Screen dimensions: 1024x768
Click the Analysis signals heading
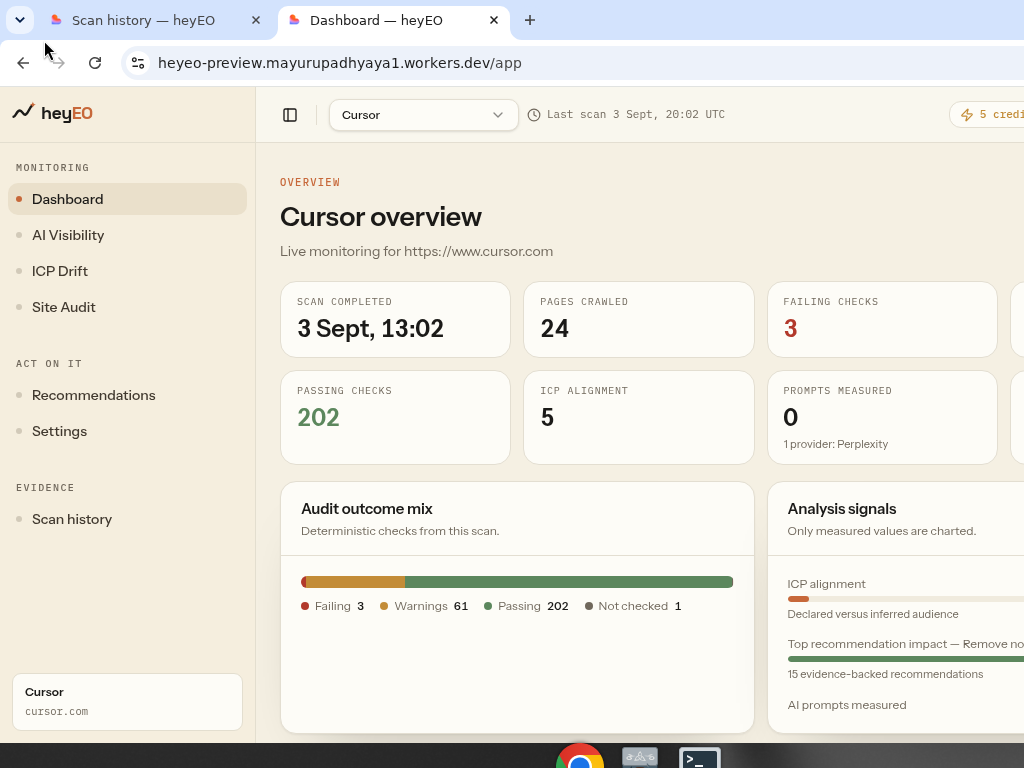[x=841, y=509]
